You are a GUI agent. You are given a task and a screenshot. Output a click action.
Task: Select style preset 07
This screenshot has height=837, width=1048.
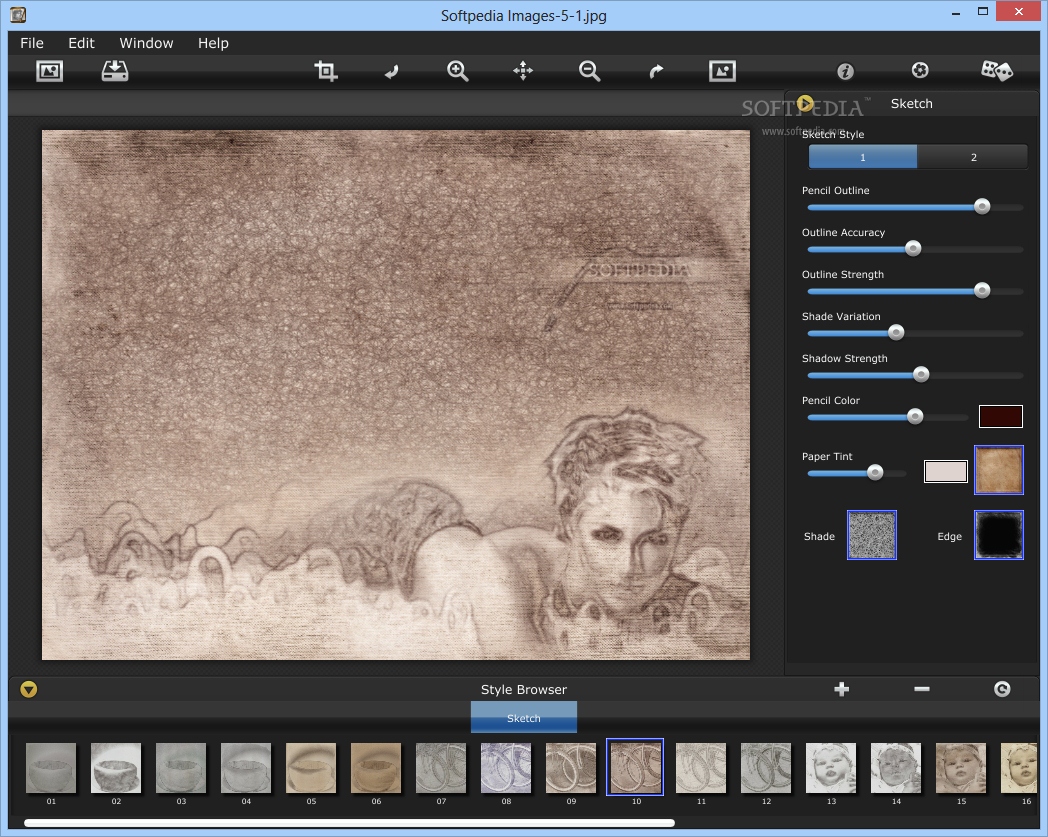440,767
